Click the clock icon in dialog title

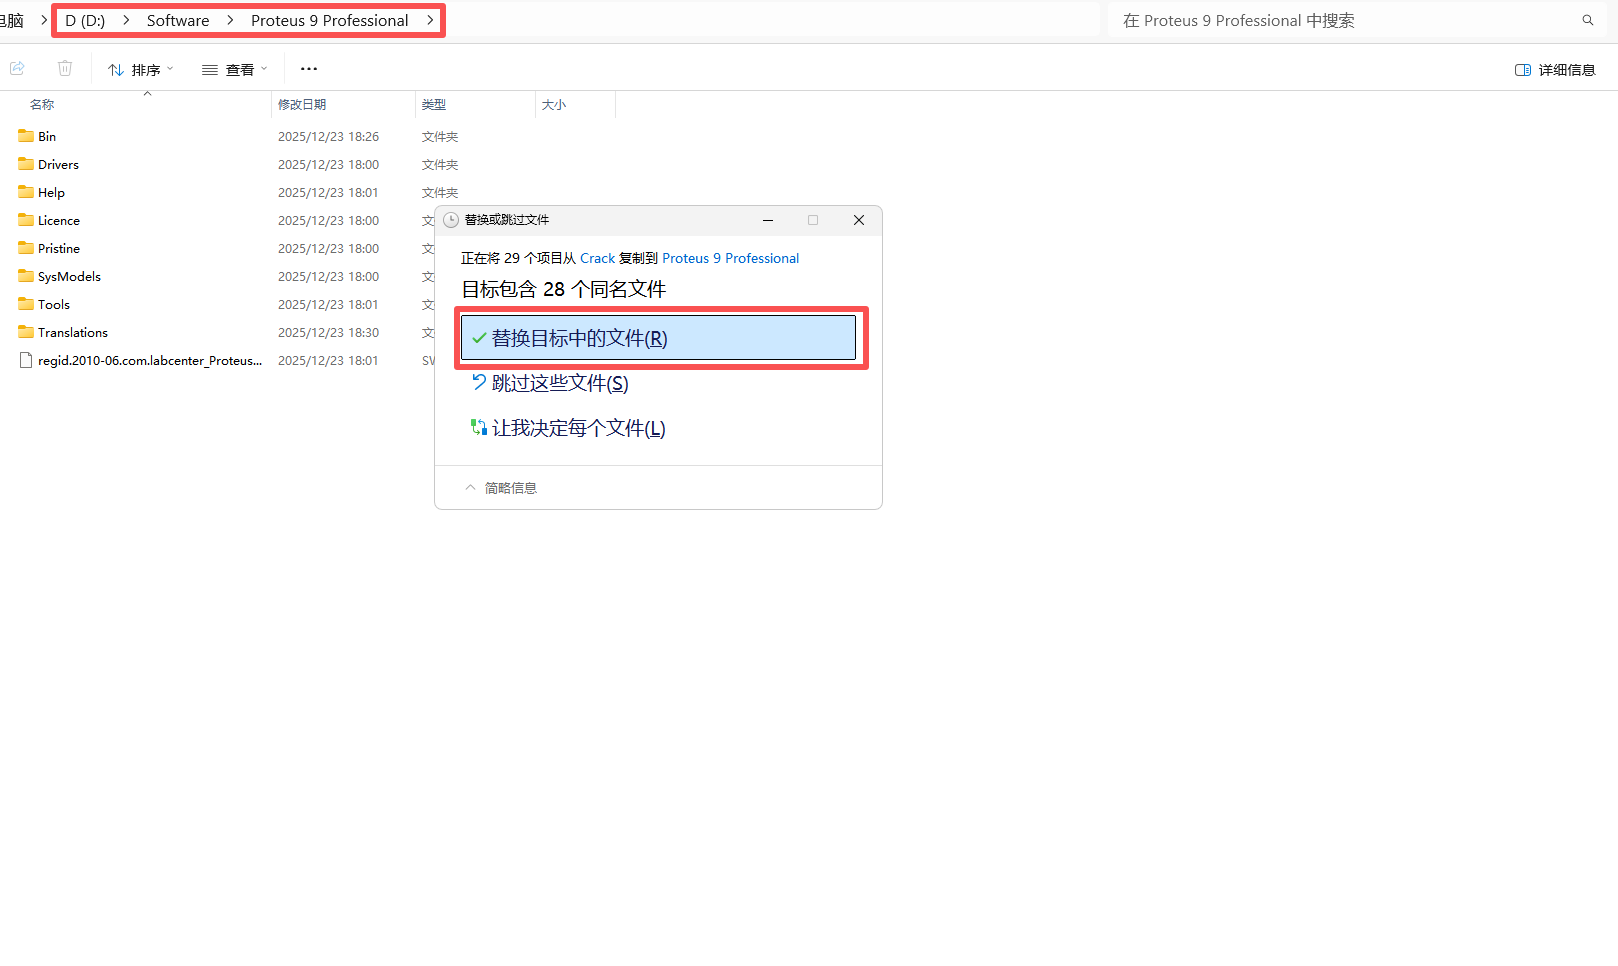(451, 220)
